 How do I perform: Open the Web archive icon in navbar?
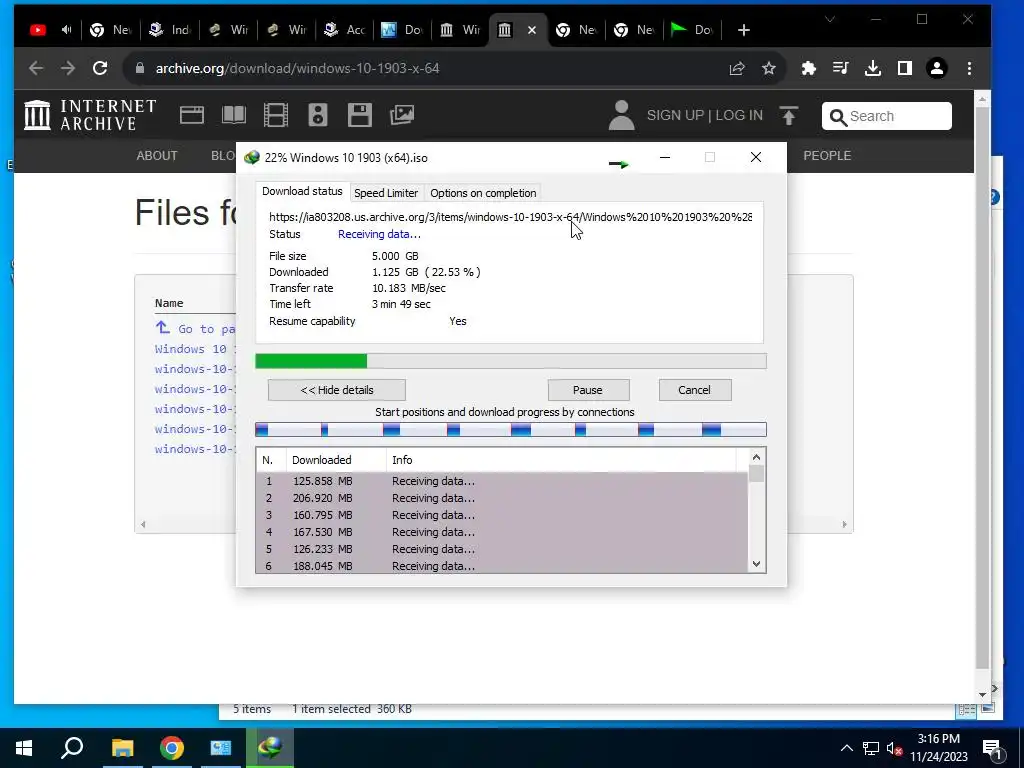(x=192, y=115)
